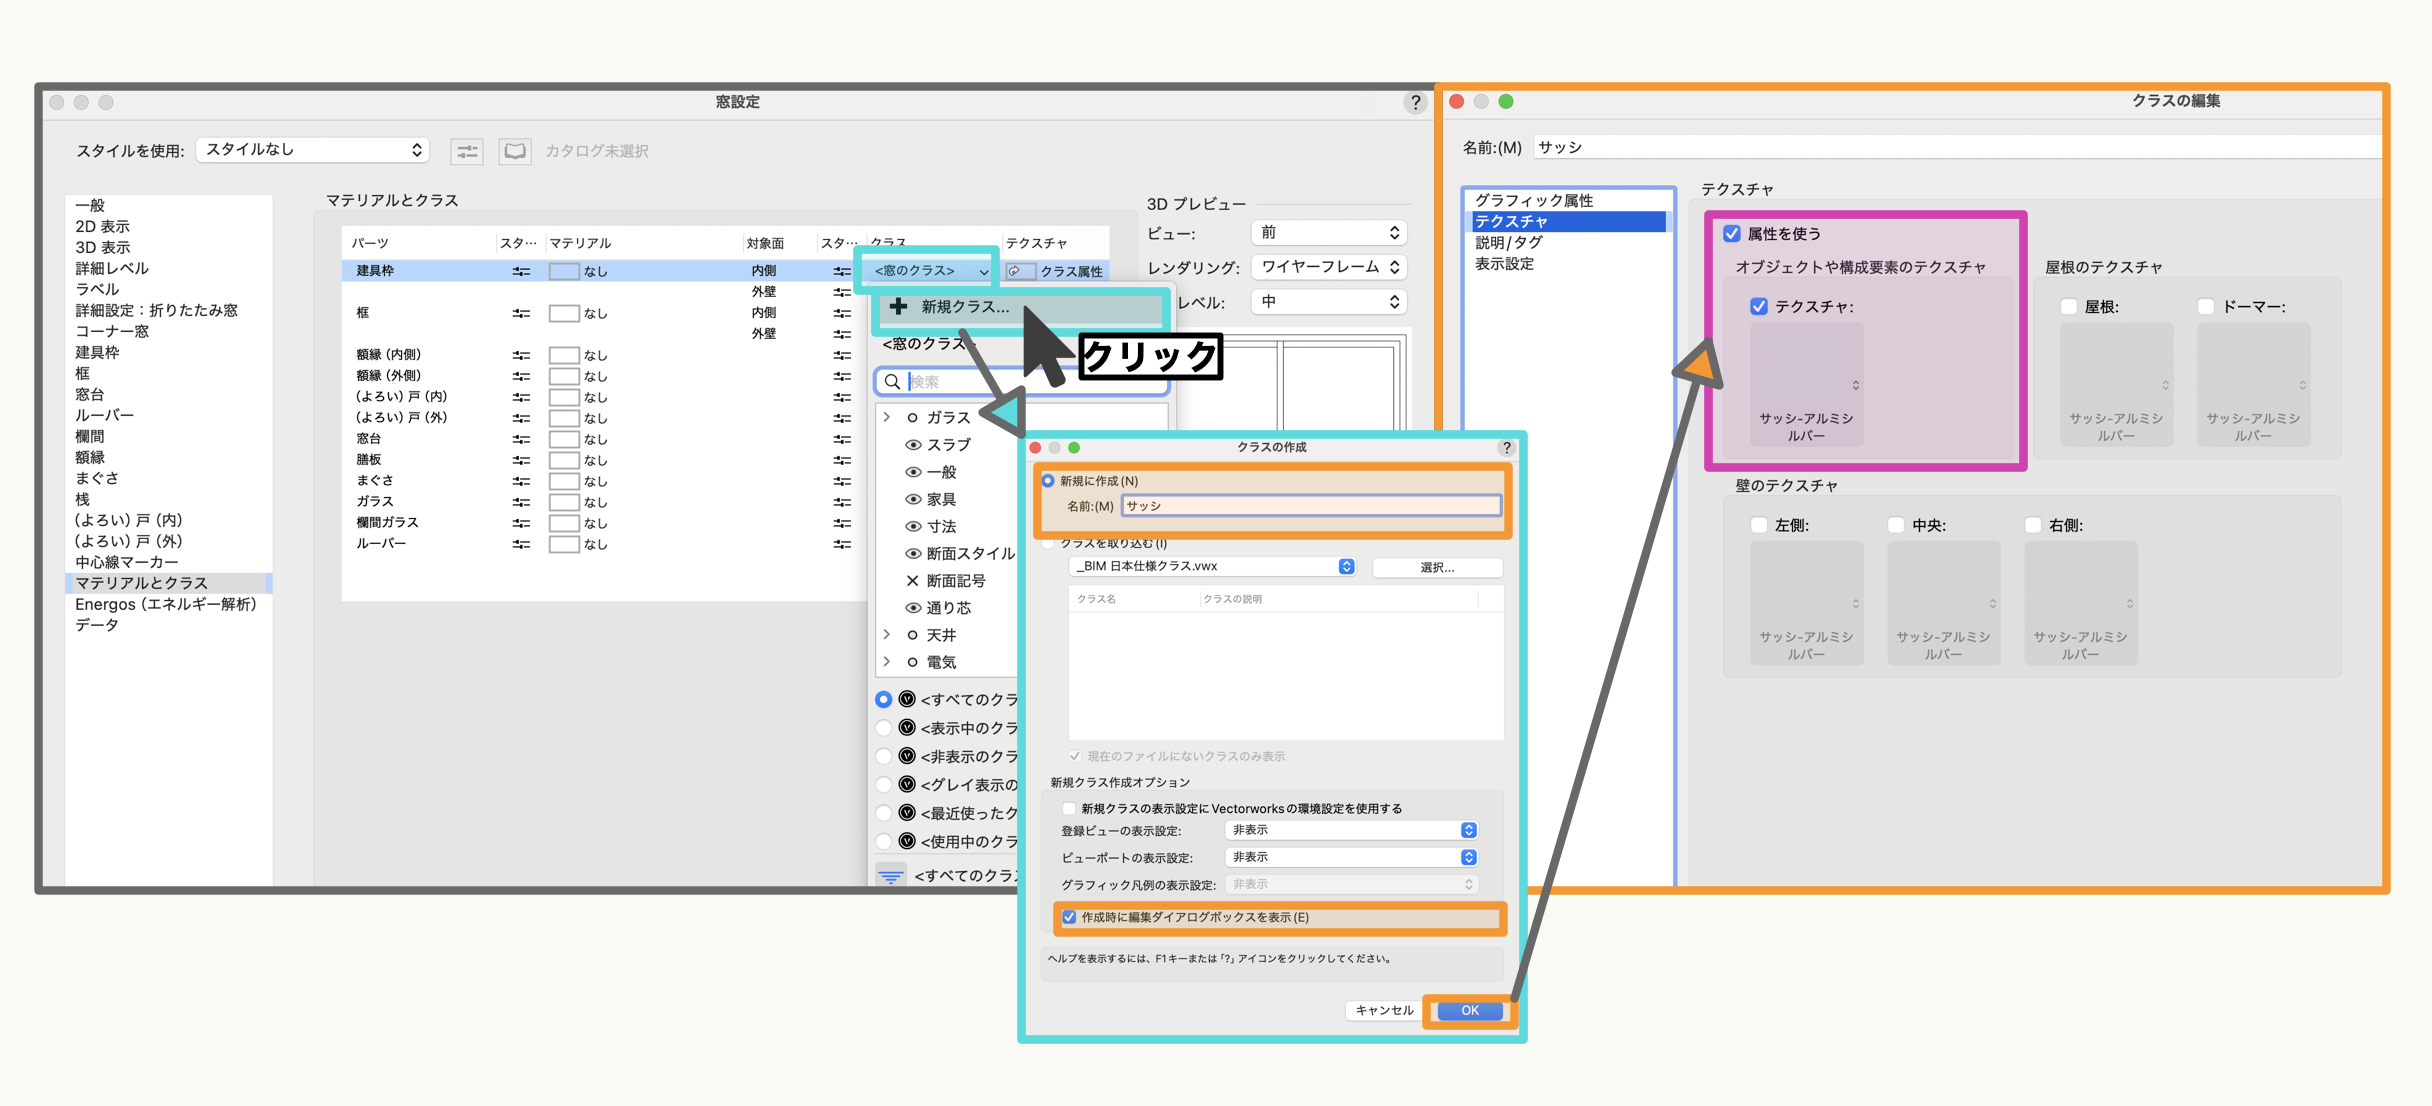Open the スタイルなし style dropdown
The width and height of the screenshot is (2432, 1106).
[313, 150]
